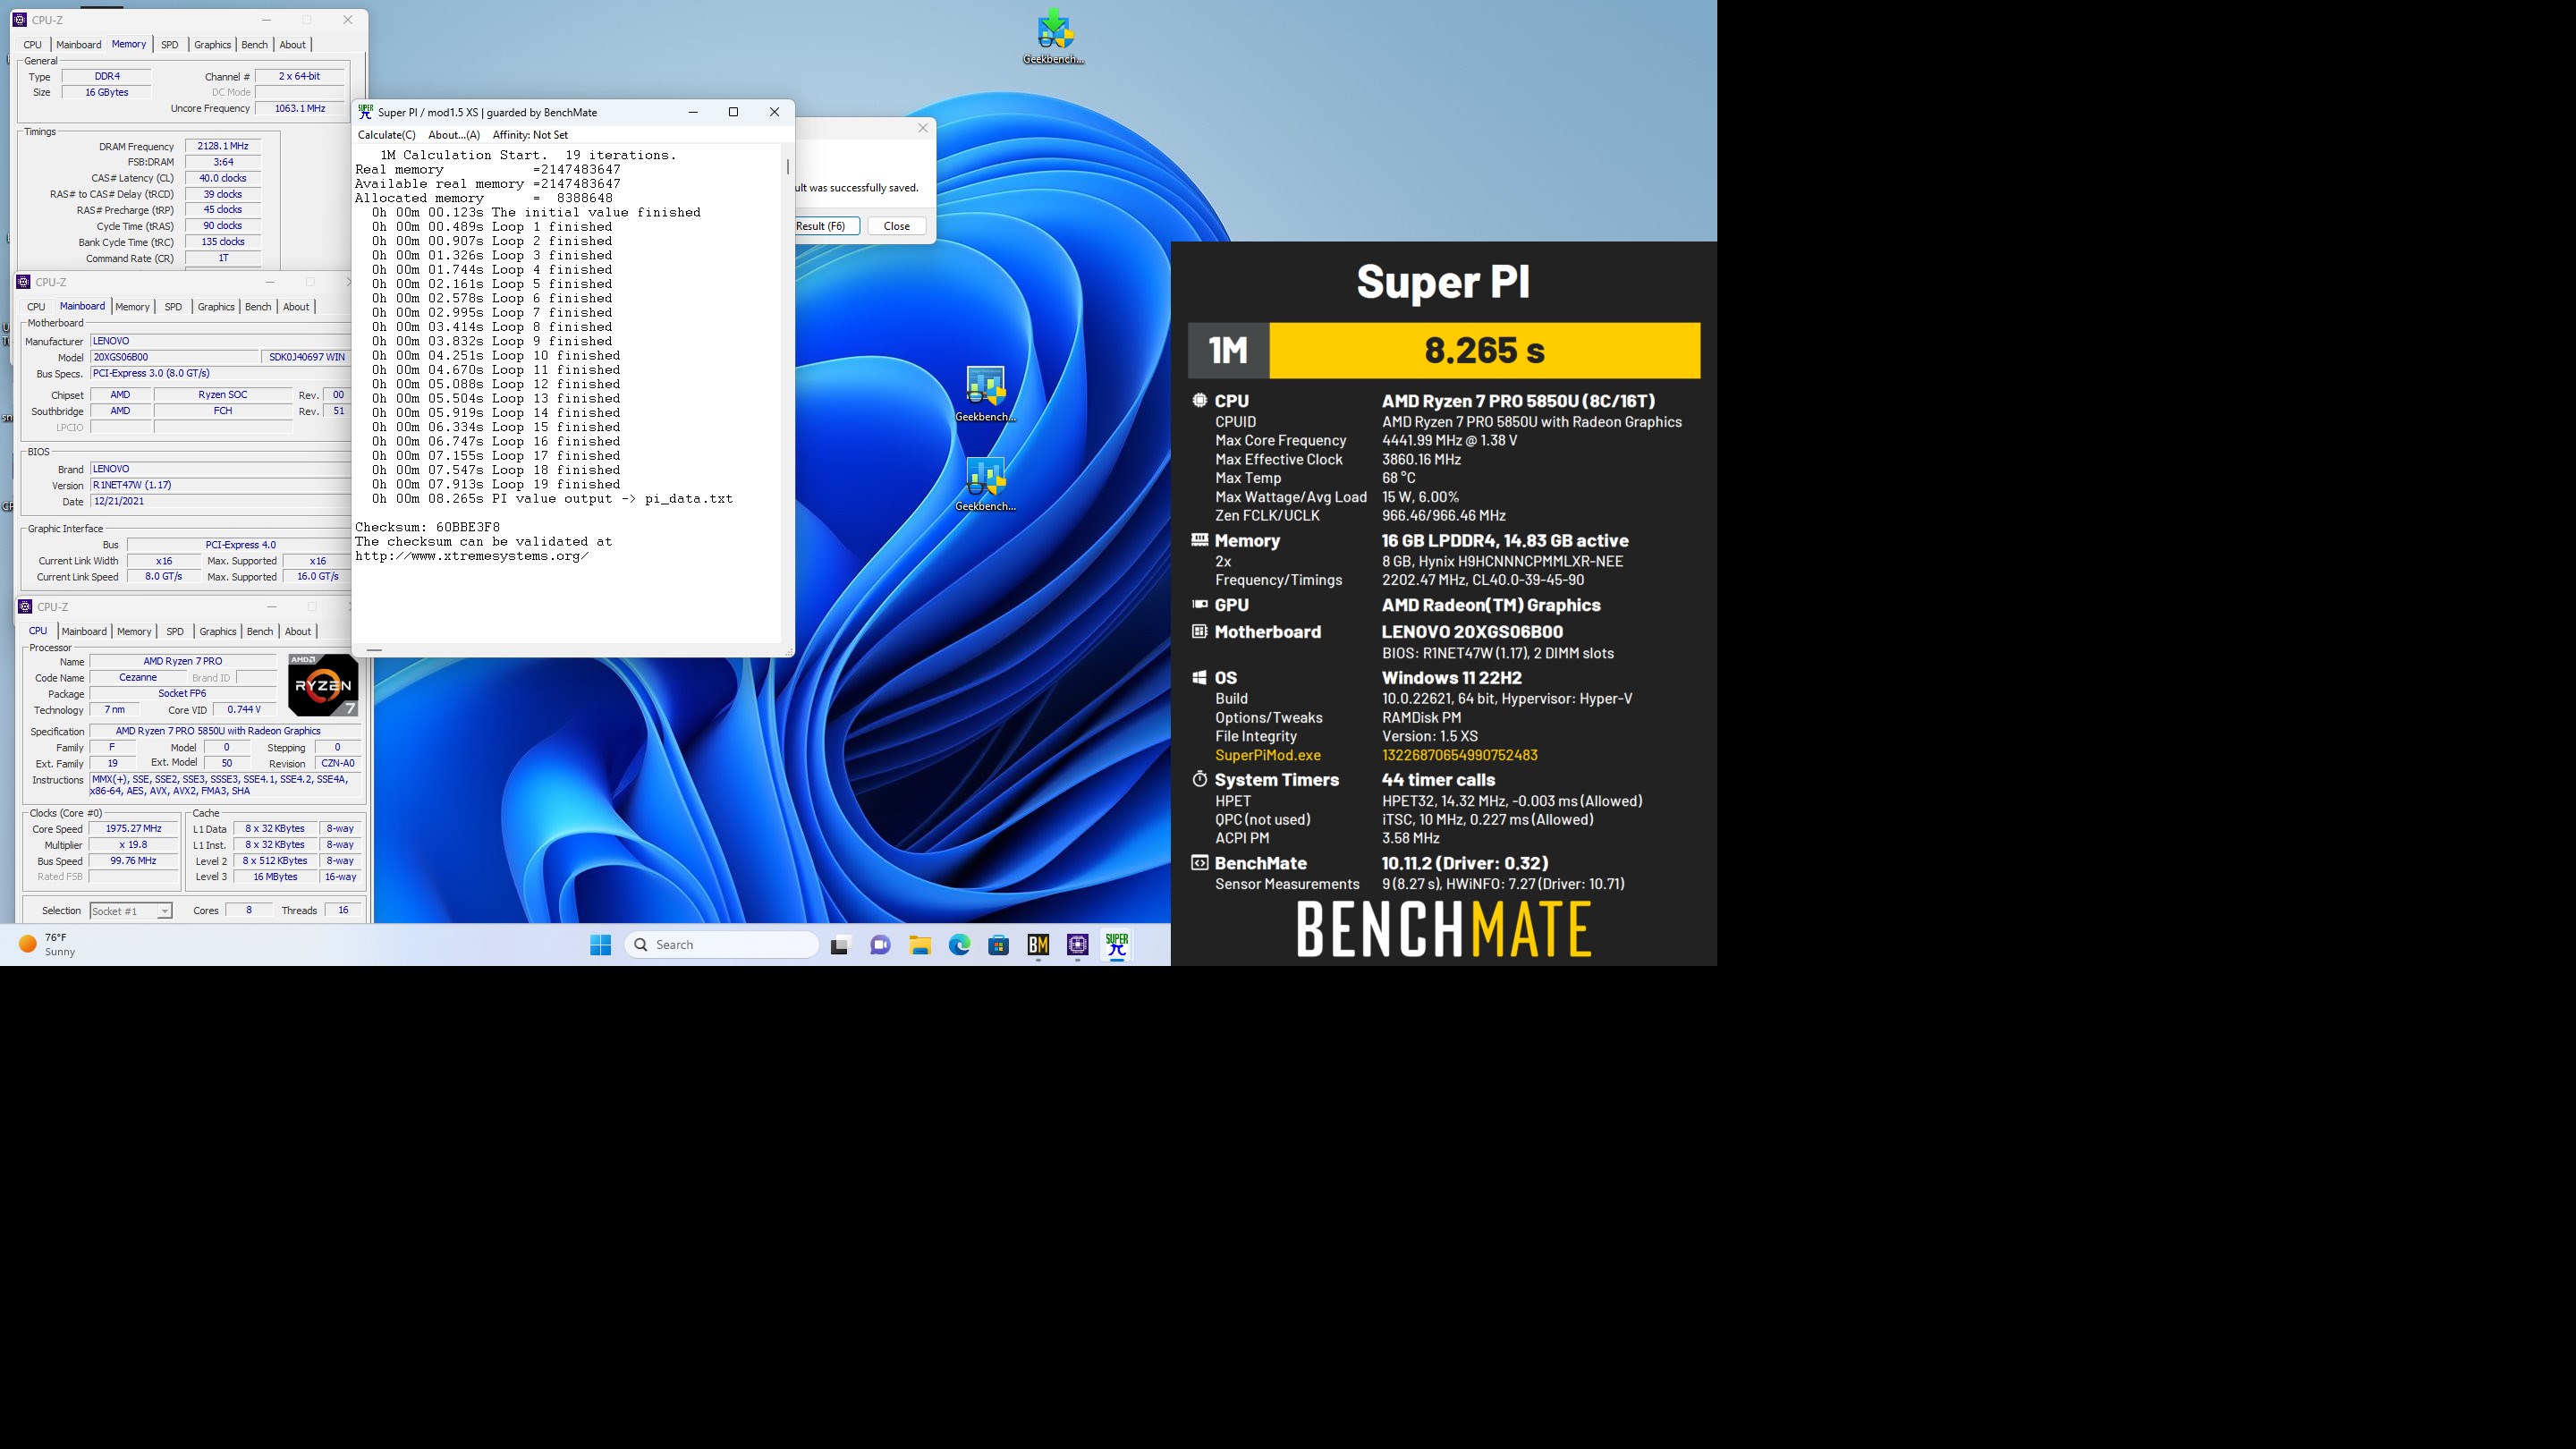
Task: Click the BIOS version R1NET47W (1.17) field
Action: click(220, 485)
